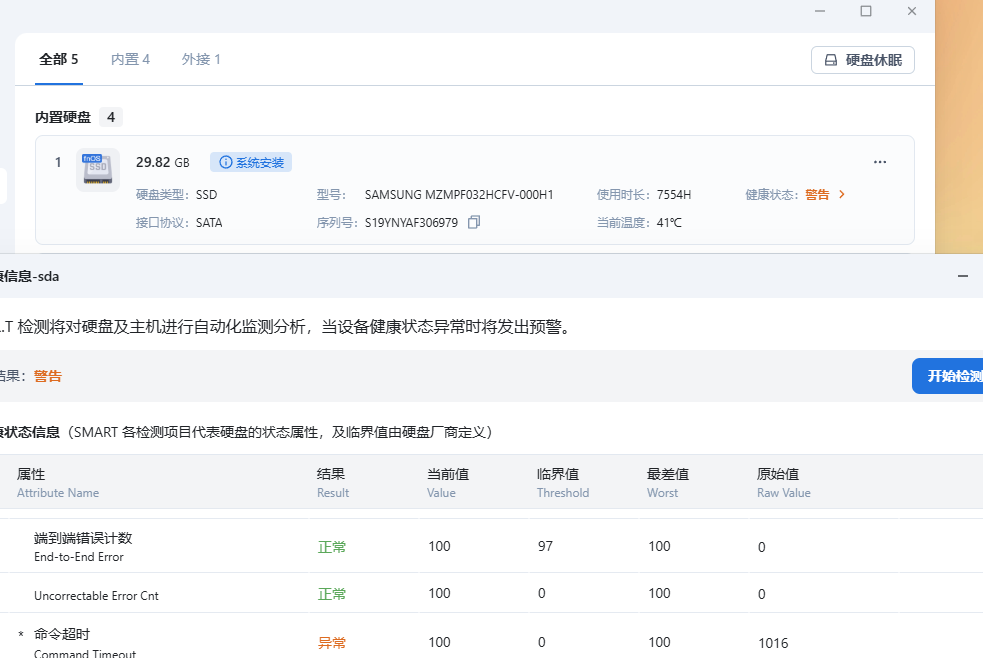The width and height of the screenshot is (983, 658).
Task: Close the window
Action: pyautogui.click(x=912, y=11)
